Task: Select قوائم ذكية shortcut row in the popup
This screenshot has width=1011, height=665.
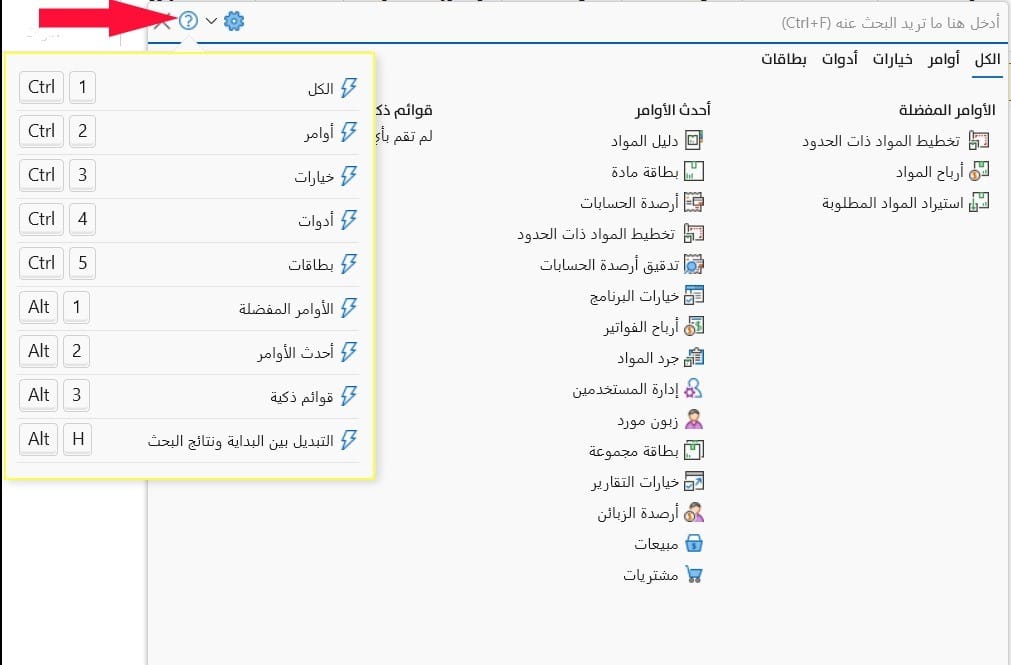Action: coord(188,395)
